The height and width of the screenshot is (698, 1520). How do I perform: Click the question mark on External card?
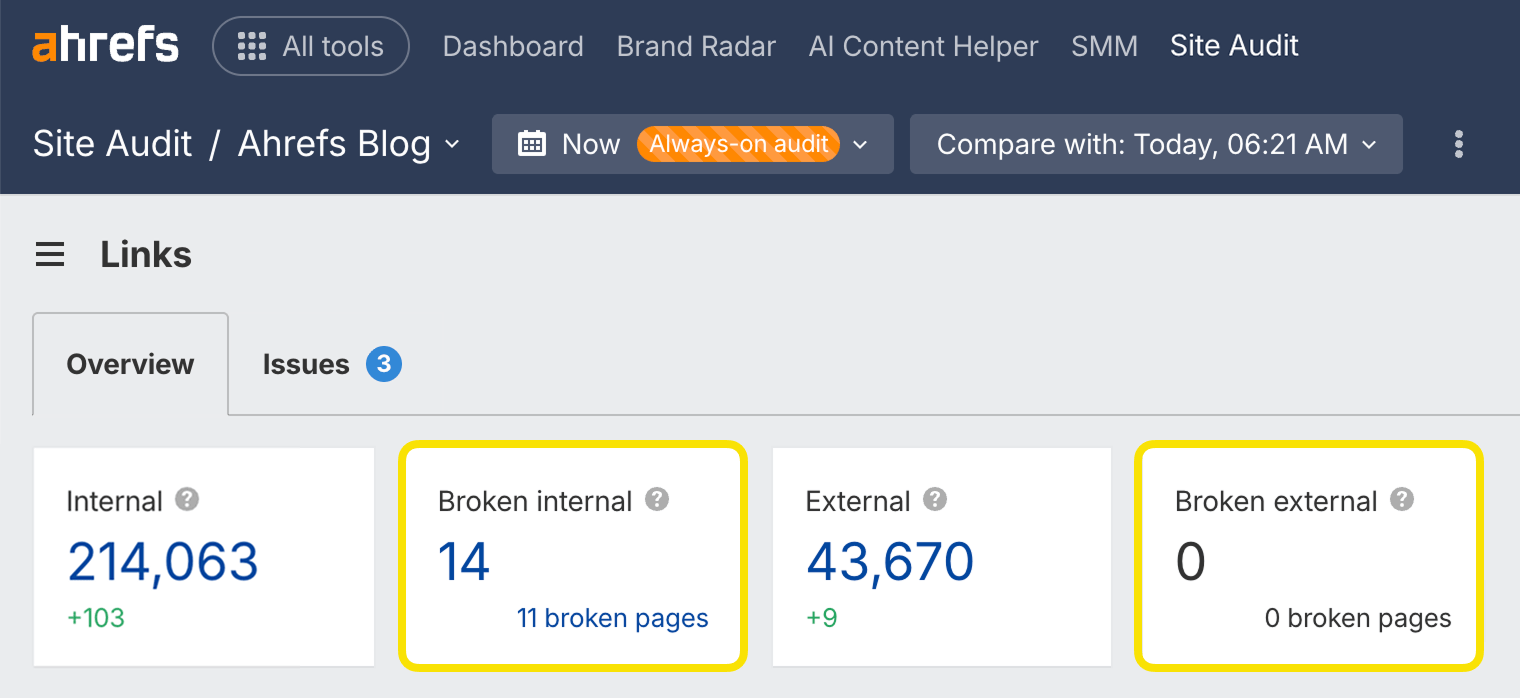935,500
